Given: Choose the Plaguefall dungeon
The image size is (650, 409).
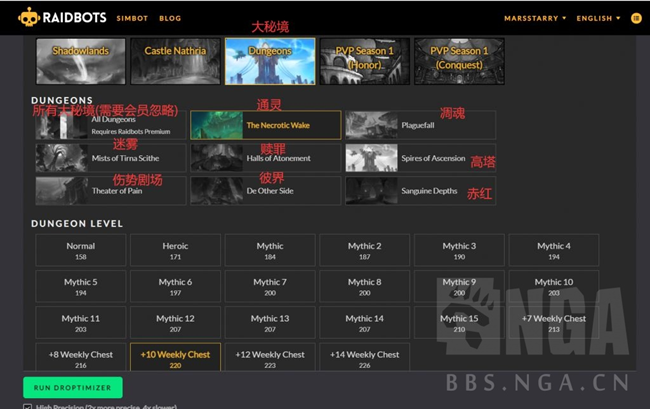Looking at the screenshot, I should pyautogui.click(x=420, y=125).
